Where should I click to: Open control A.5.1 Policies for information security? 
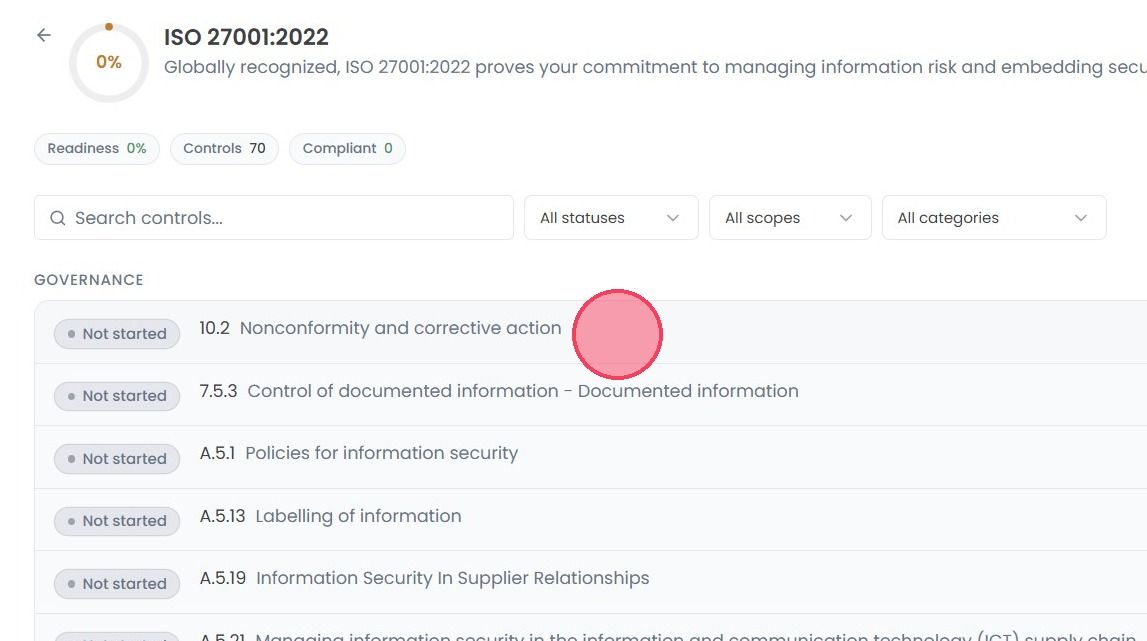click(590, 457)
